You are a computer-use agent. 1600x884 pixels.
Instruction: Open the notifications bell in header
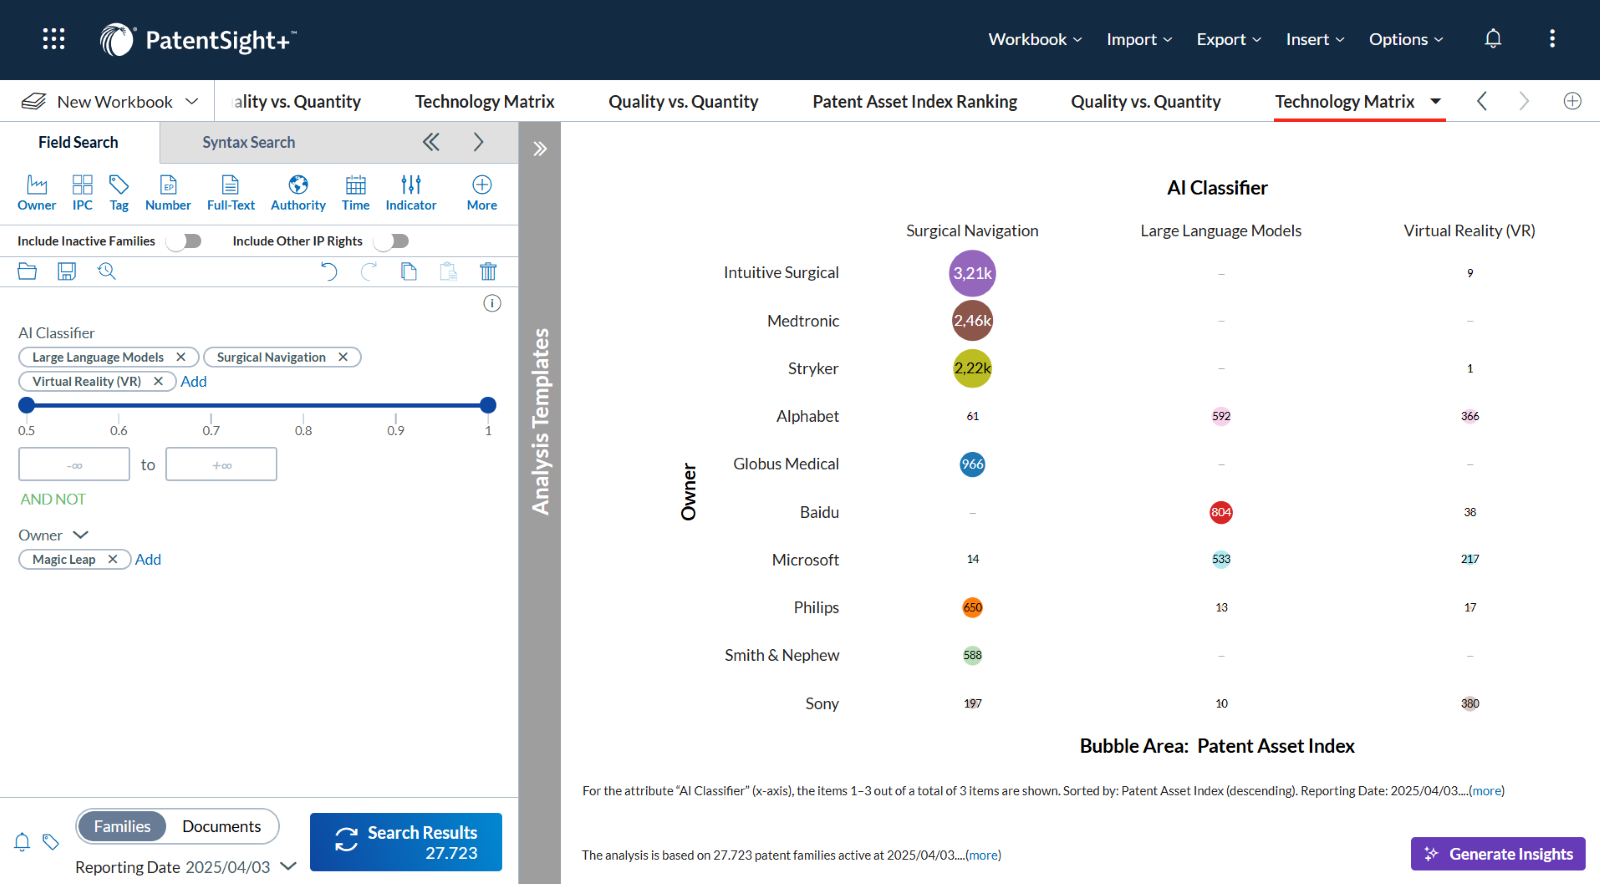tap(1493, 39)
